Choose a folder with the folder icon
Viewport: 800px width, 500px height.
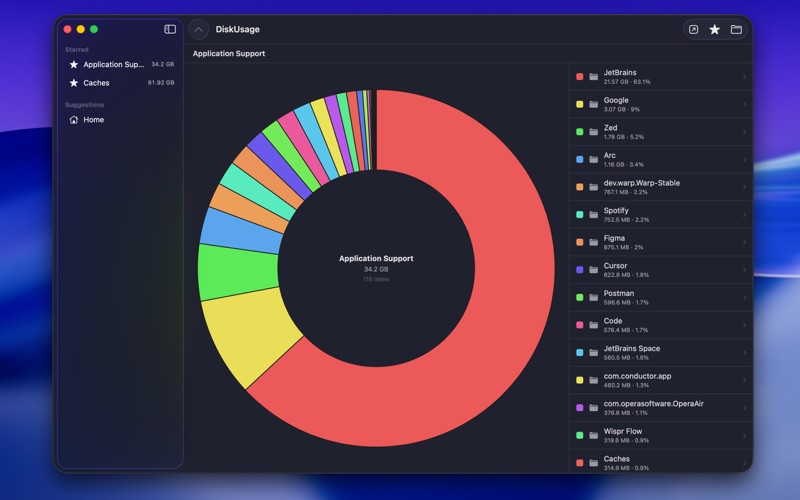click(x=736, y=30)
